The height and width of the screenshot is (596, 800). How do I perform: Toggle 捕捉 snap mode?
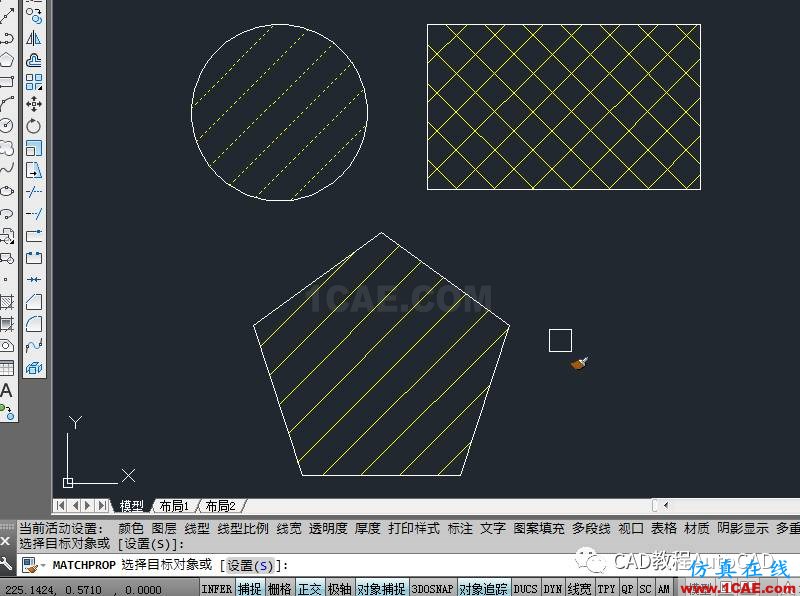[x=249, y=588]
